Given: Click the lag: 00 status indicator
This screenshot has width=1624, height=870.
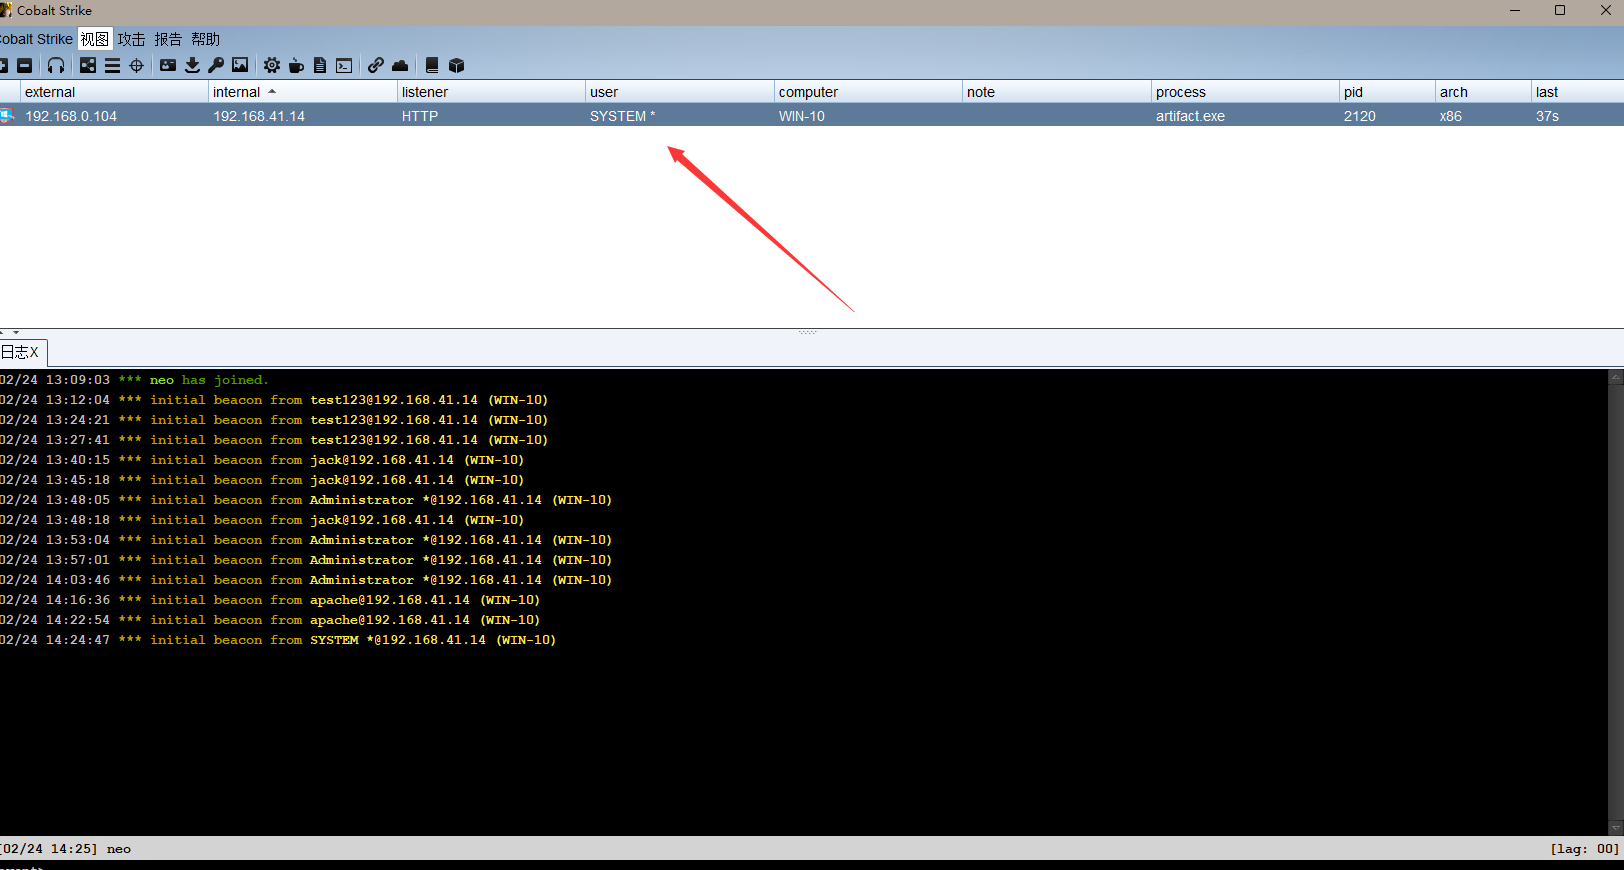Looking at the screenshot, I should [1584, 849].
